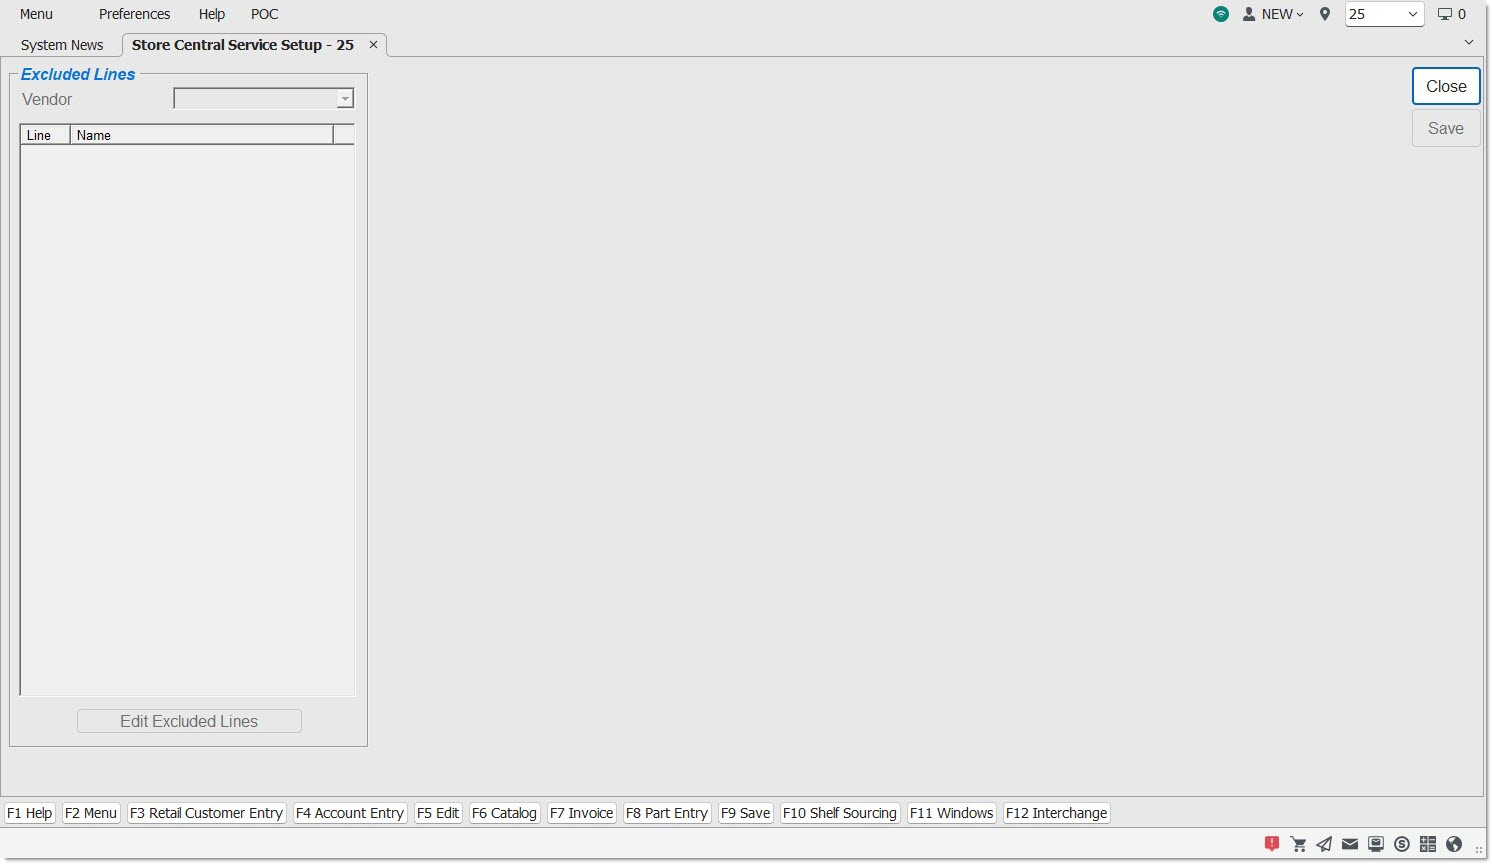Expand the NEW user dropdown
Viewport: 1492px width, 864px height.
(1274, 14)
